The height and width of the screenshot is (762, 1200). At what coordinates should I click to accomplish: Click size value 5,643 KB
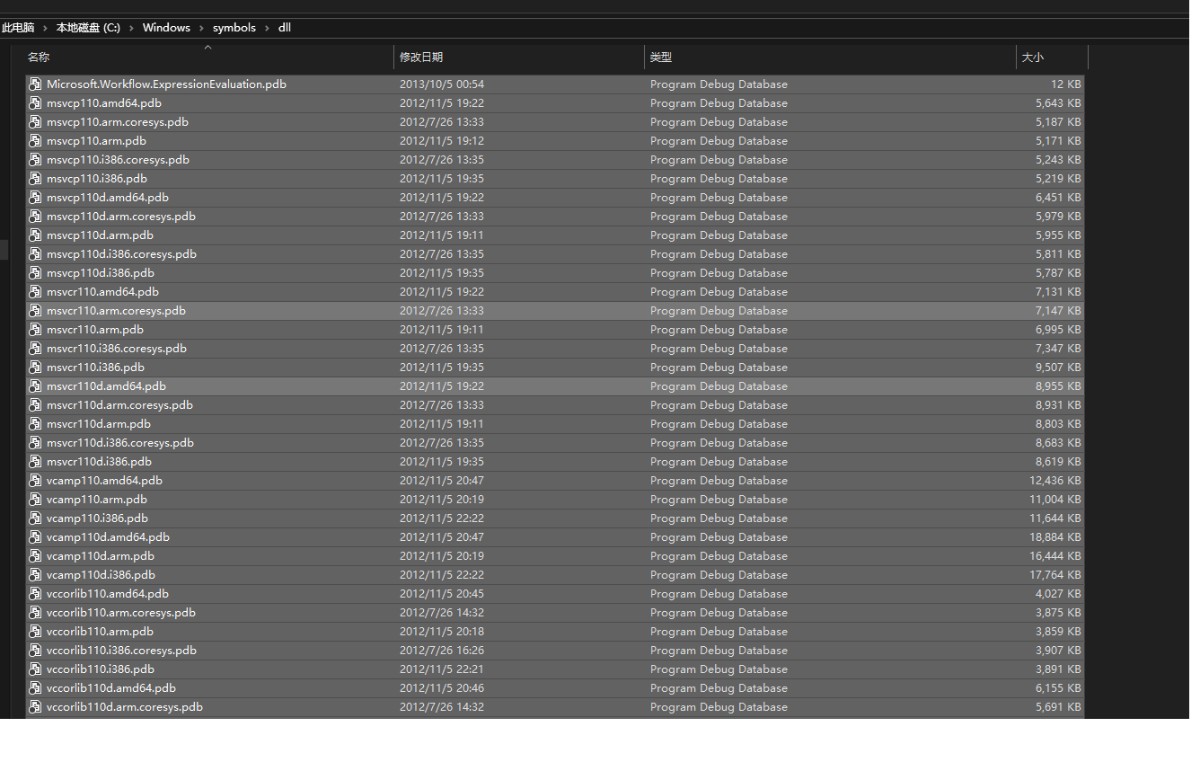point(1058,104)
